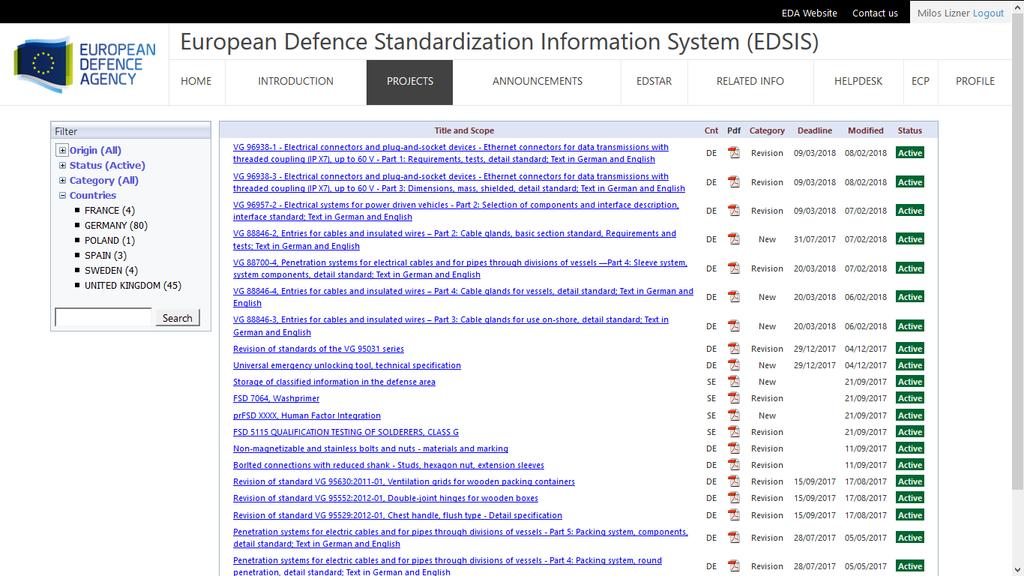Open the INTRODUCTION tab
This screenshot has width=1024, height=576.
(x=295, y=82)
